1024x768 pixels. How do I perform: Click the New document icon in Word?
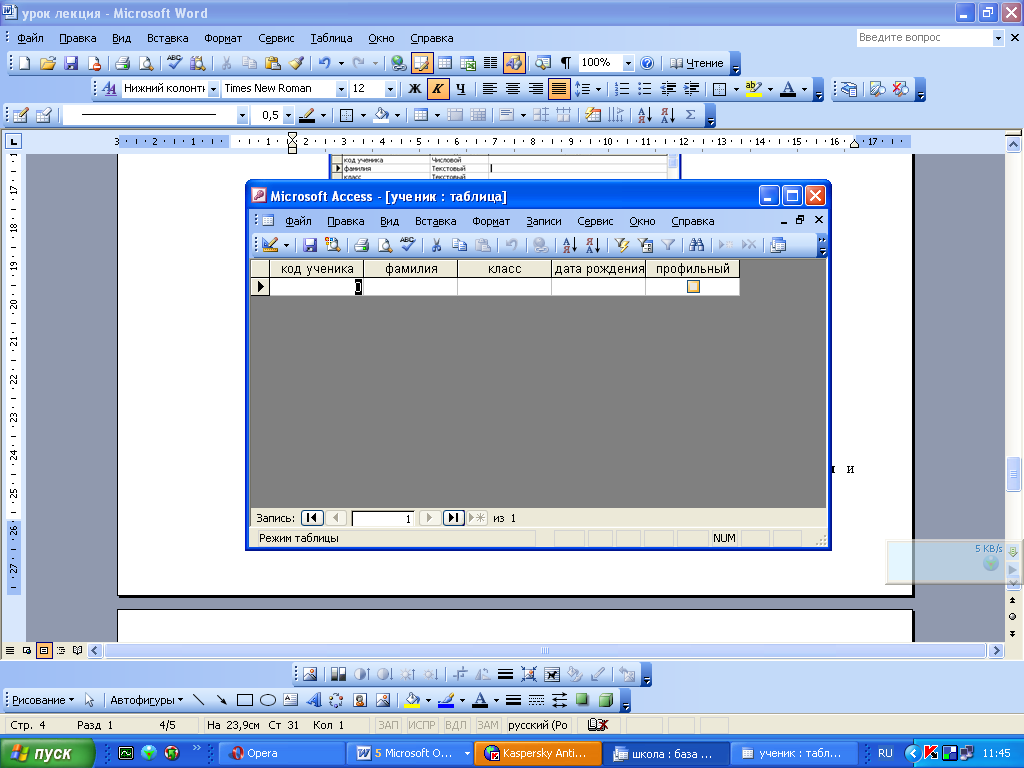point(24,63)
